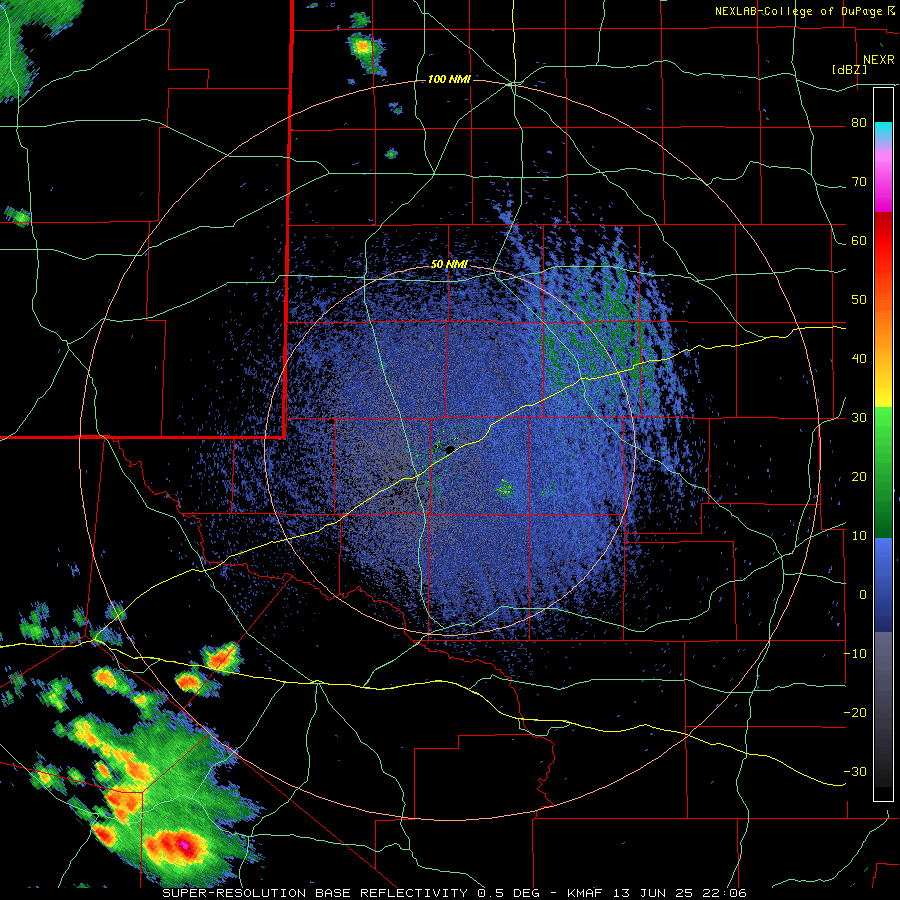Click the -30 value on dBZ scale
Viewport: 900px width, 900px height.
(855, 771)
